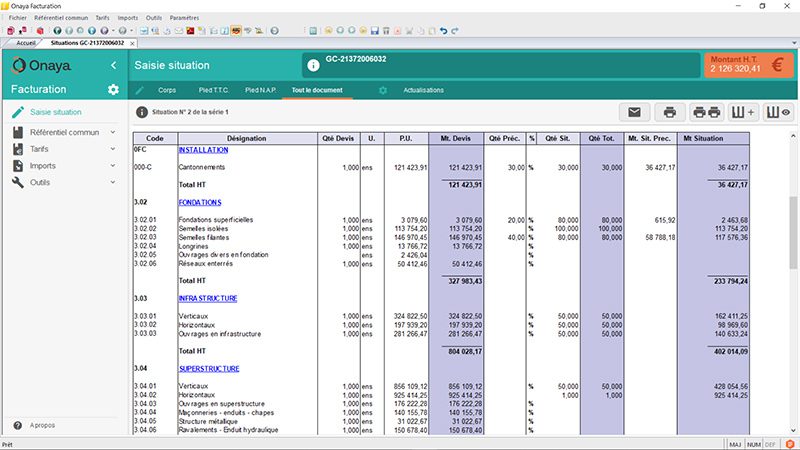Click the double printer print button
Viewport: 800px width, 450px height.
click(x=707, y=112)
